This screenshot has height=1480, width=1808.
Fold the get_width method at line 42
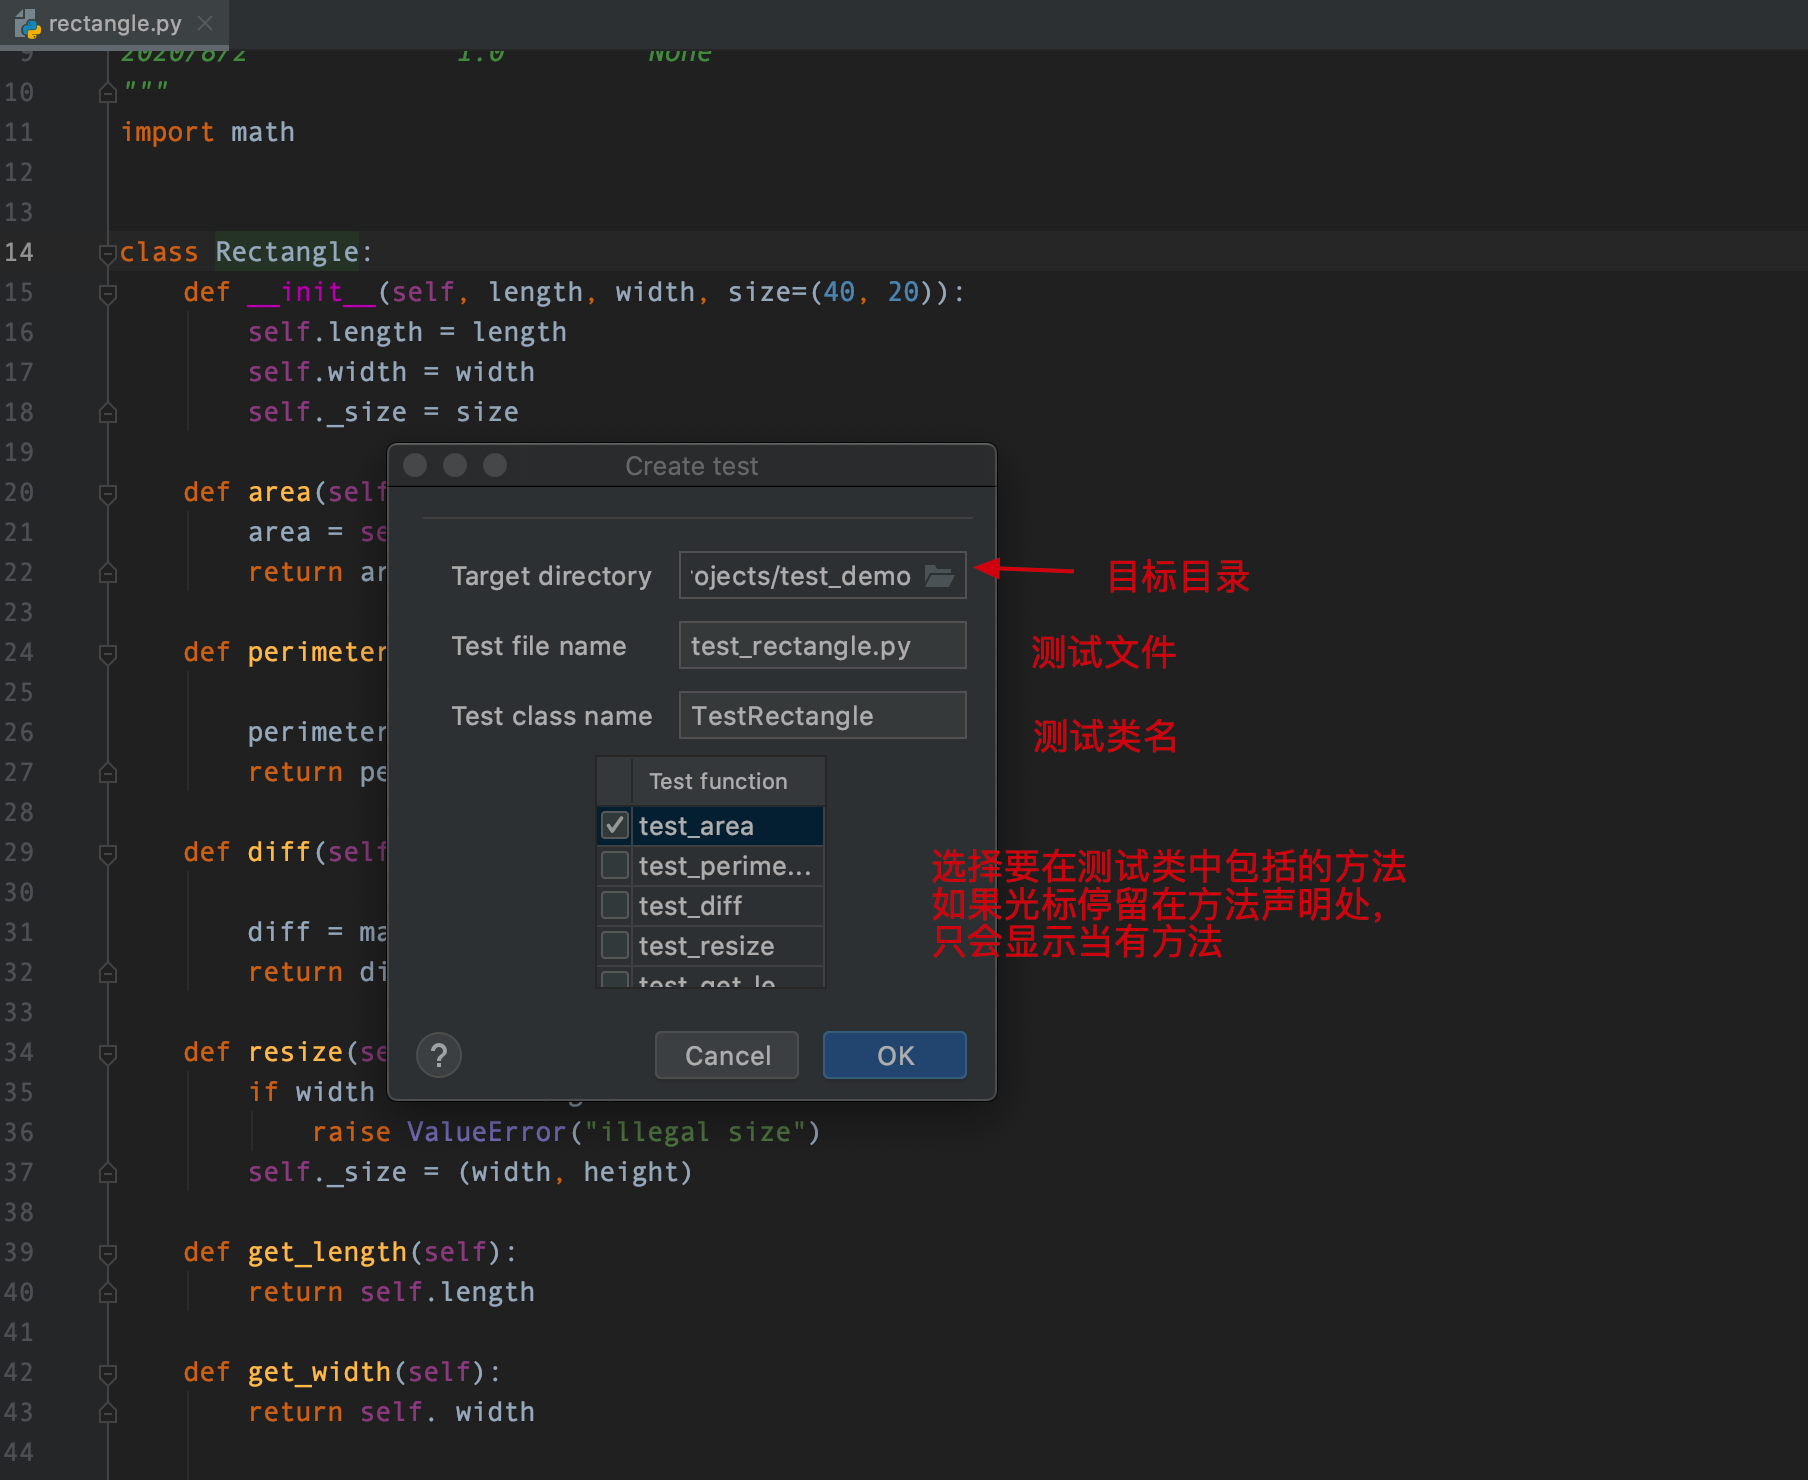point(108,1373)
